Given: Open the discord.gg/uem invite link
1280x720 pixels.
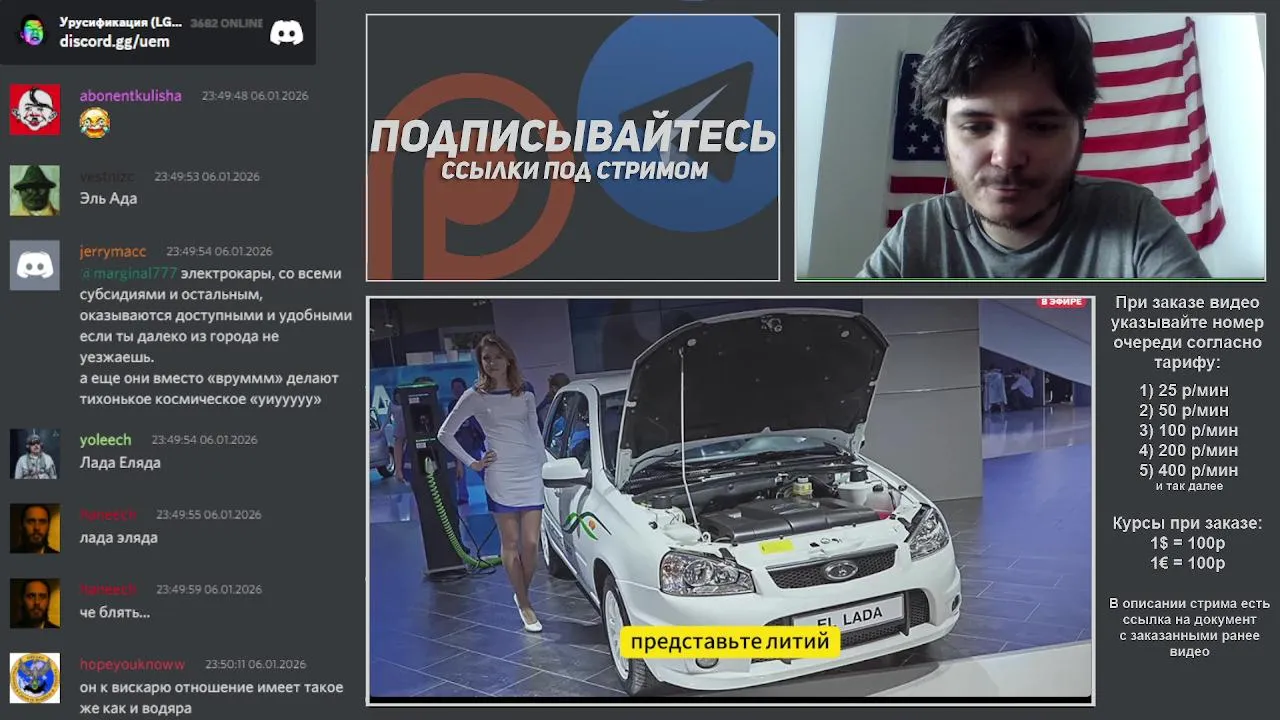Looking at the screenshot, I should pyautogui.click(x=114, y=41).
